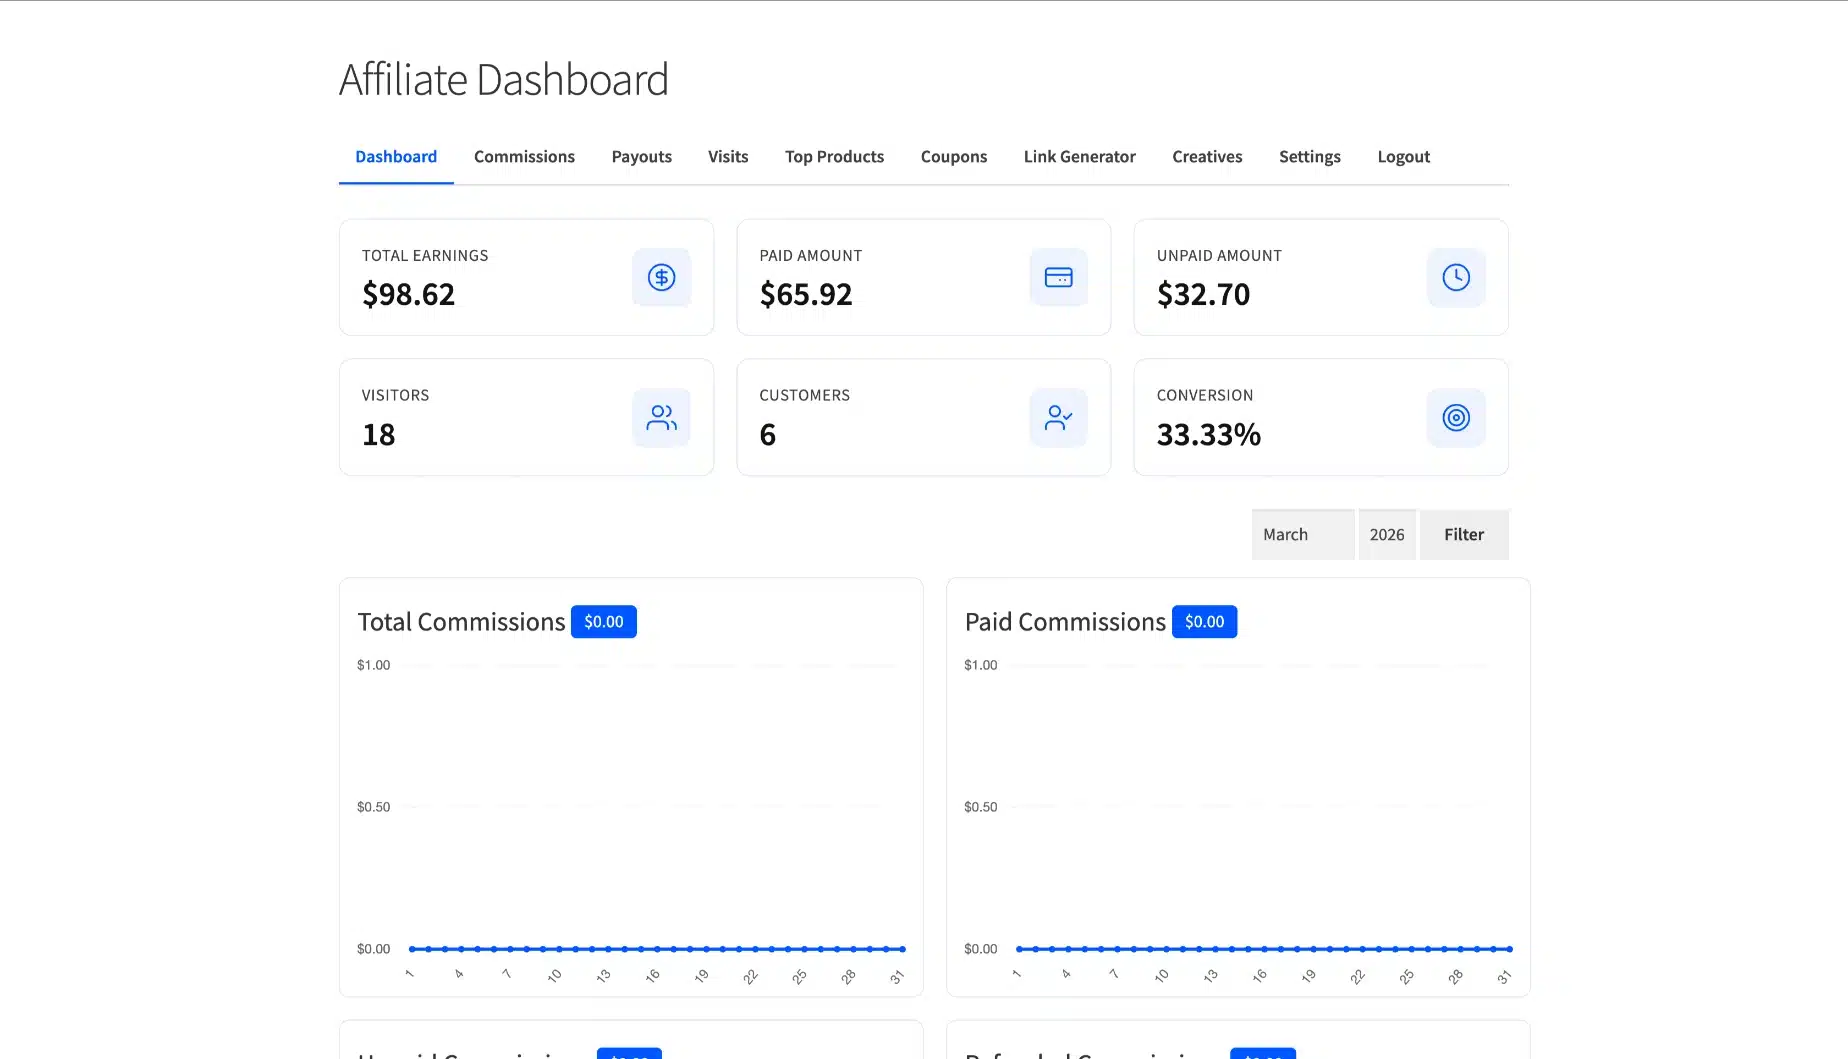Click the credit card Paid Amount icon
1848x1059 pixels.
tap(1058, 277)
